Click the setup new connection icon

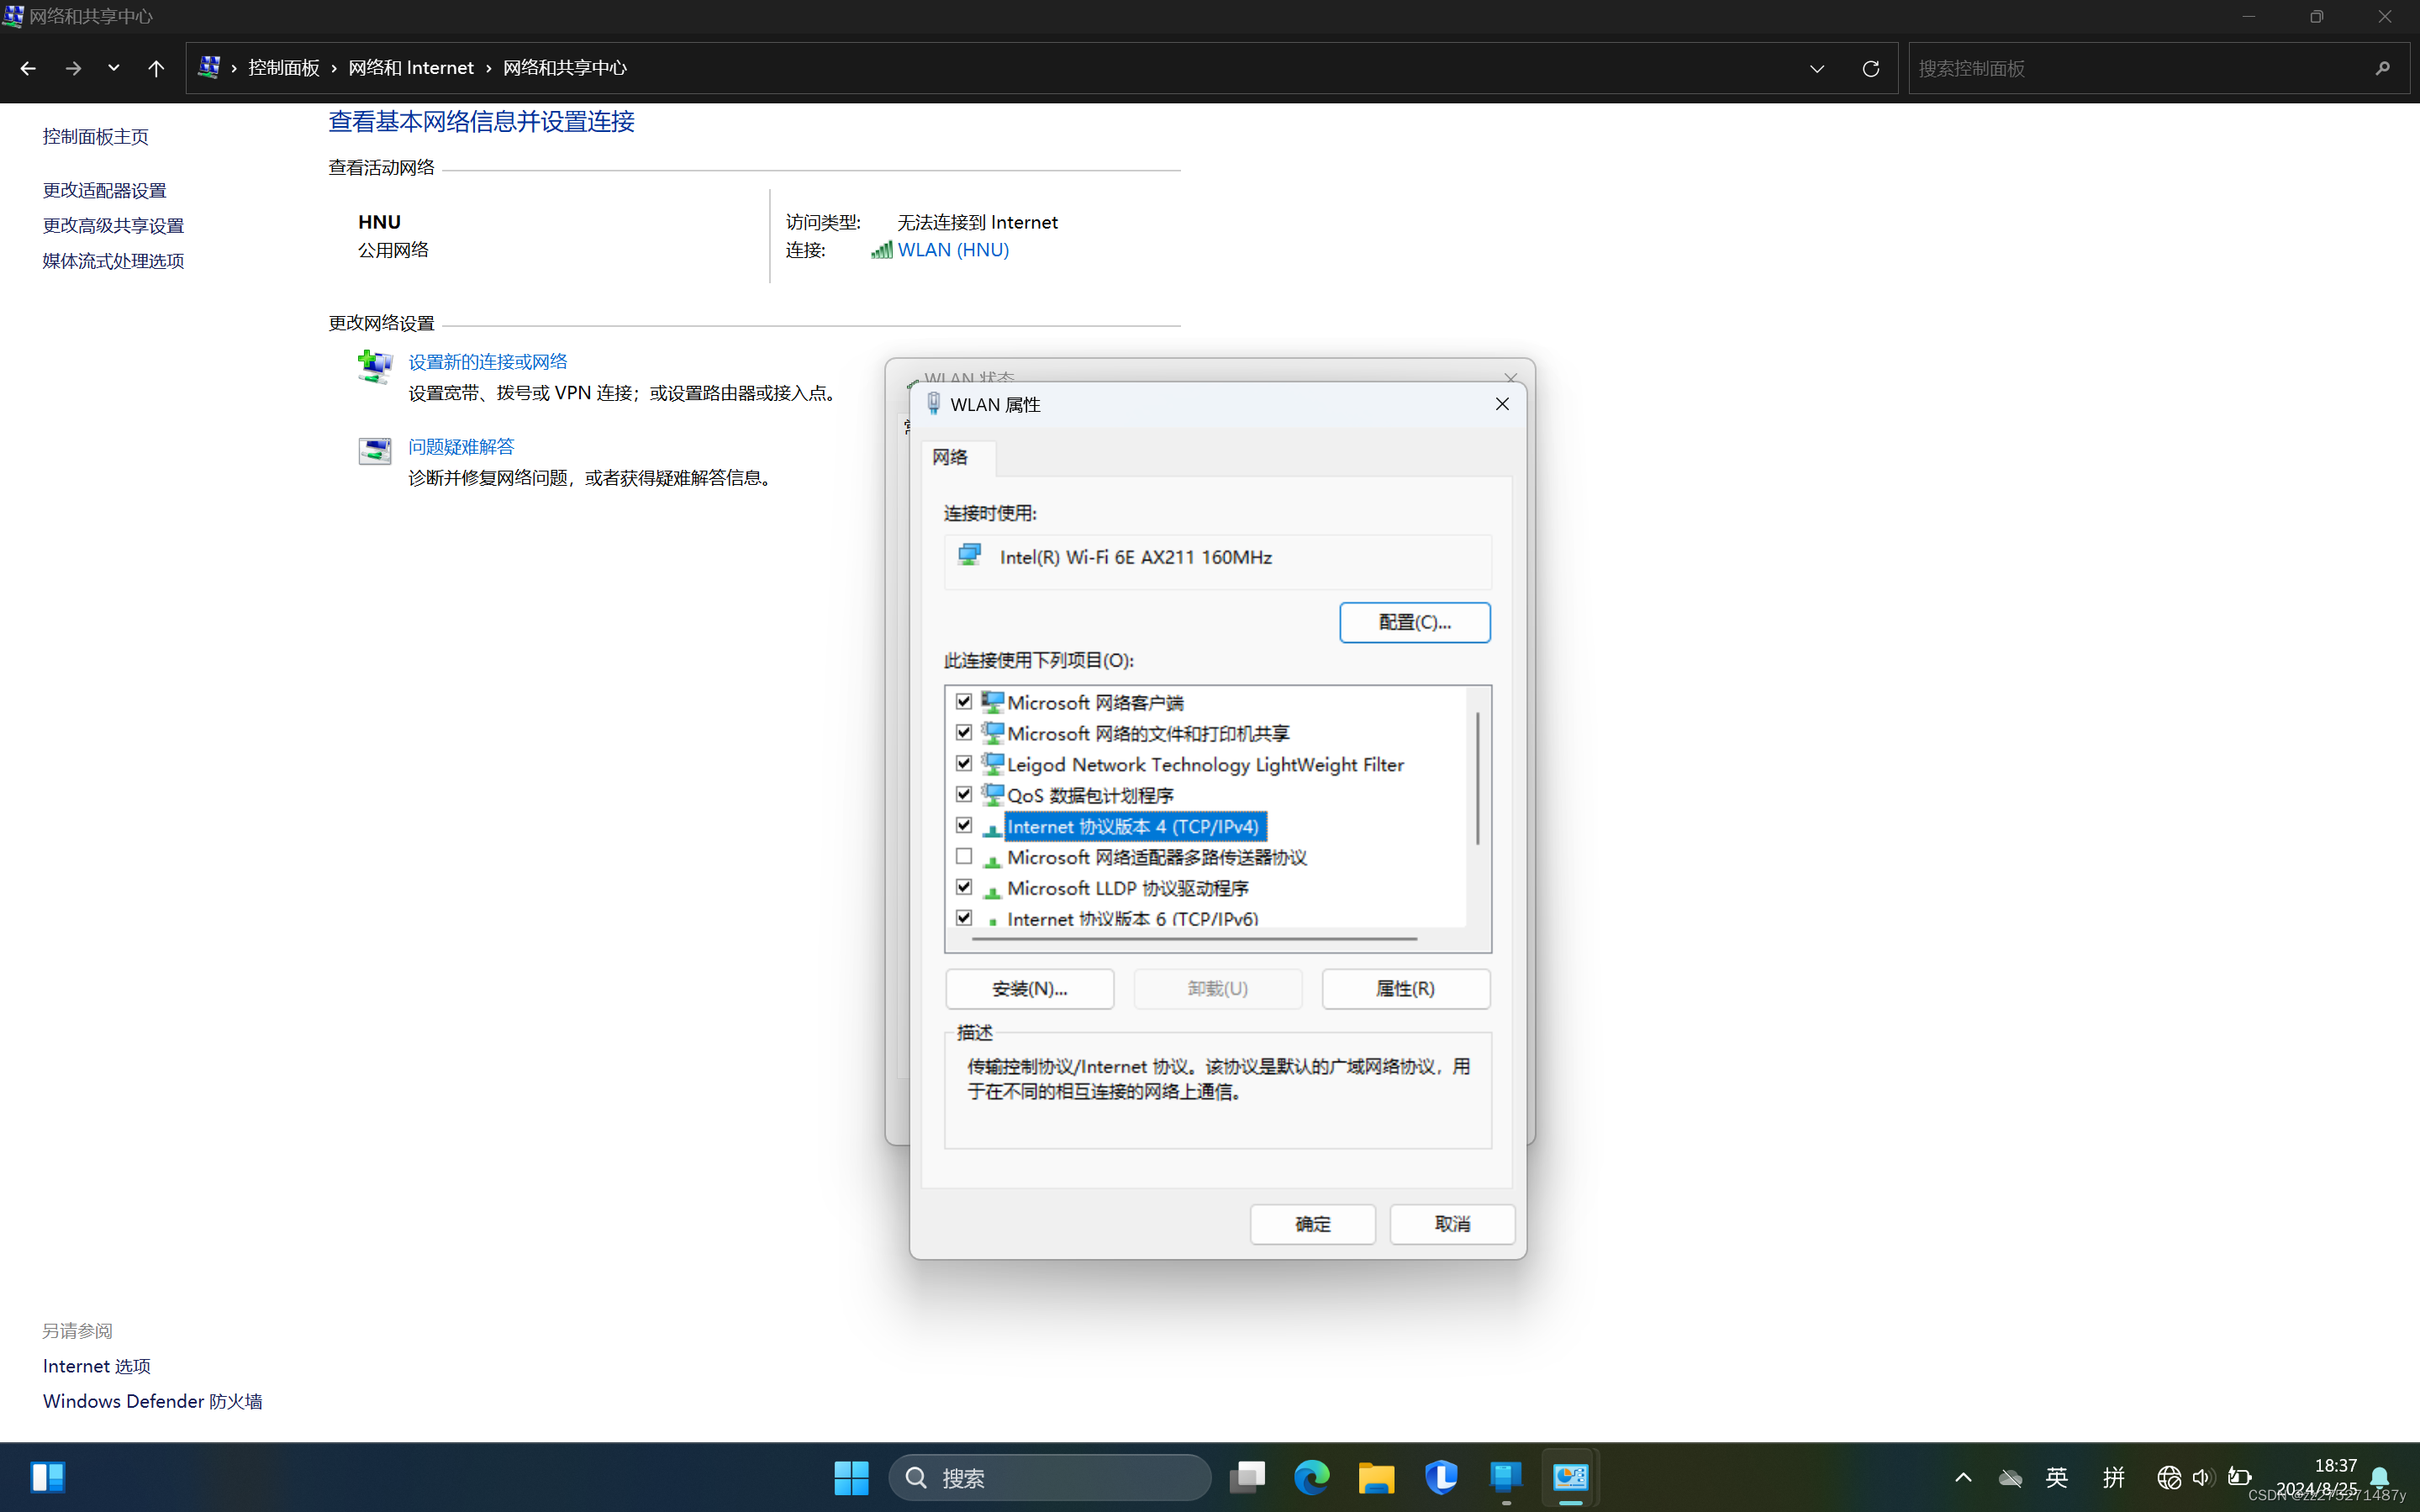[375, 366]
